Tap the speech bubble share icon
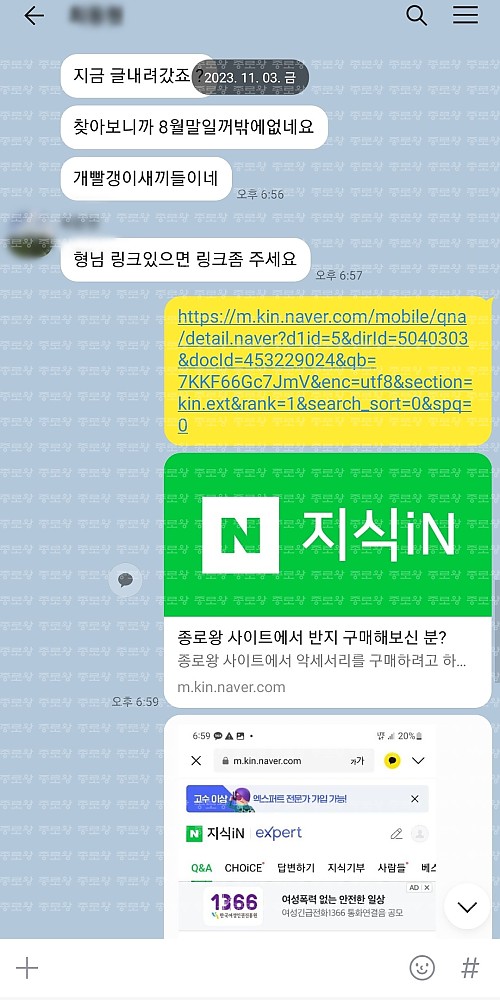This screenshot has height=1000, width=500. pos(125,580)
